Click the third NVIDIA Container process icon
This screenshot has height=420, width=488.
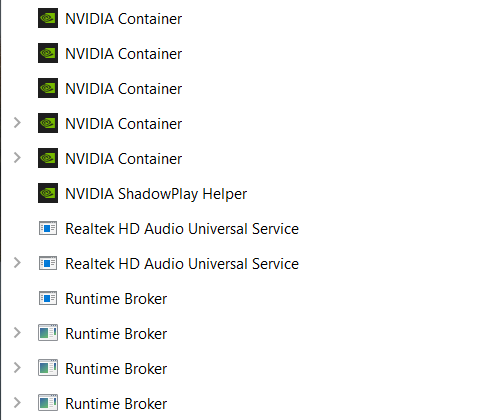(x=48, y=88)
